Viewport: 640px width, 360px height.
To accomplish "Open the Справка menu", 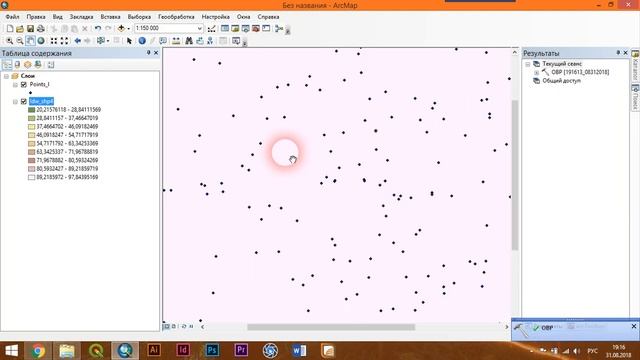I will point(268,17).
